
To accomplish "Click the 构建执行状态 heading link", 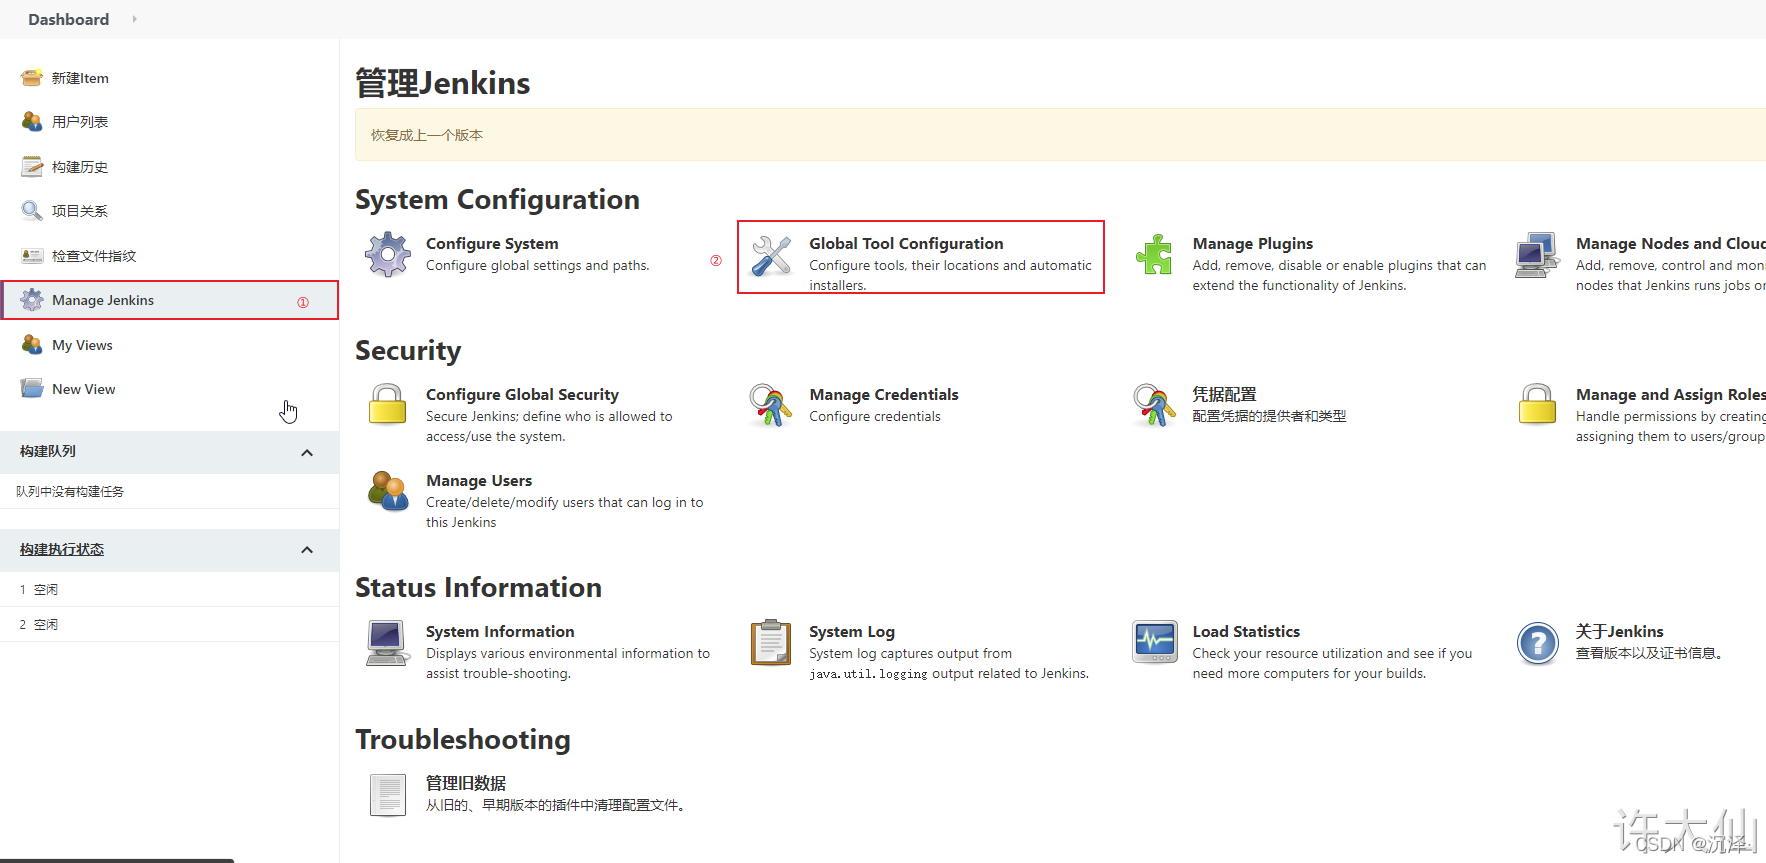I will click(x=62, y=550).
